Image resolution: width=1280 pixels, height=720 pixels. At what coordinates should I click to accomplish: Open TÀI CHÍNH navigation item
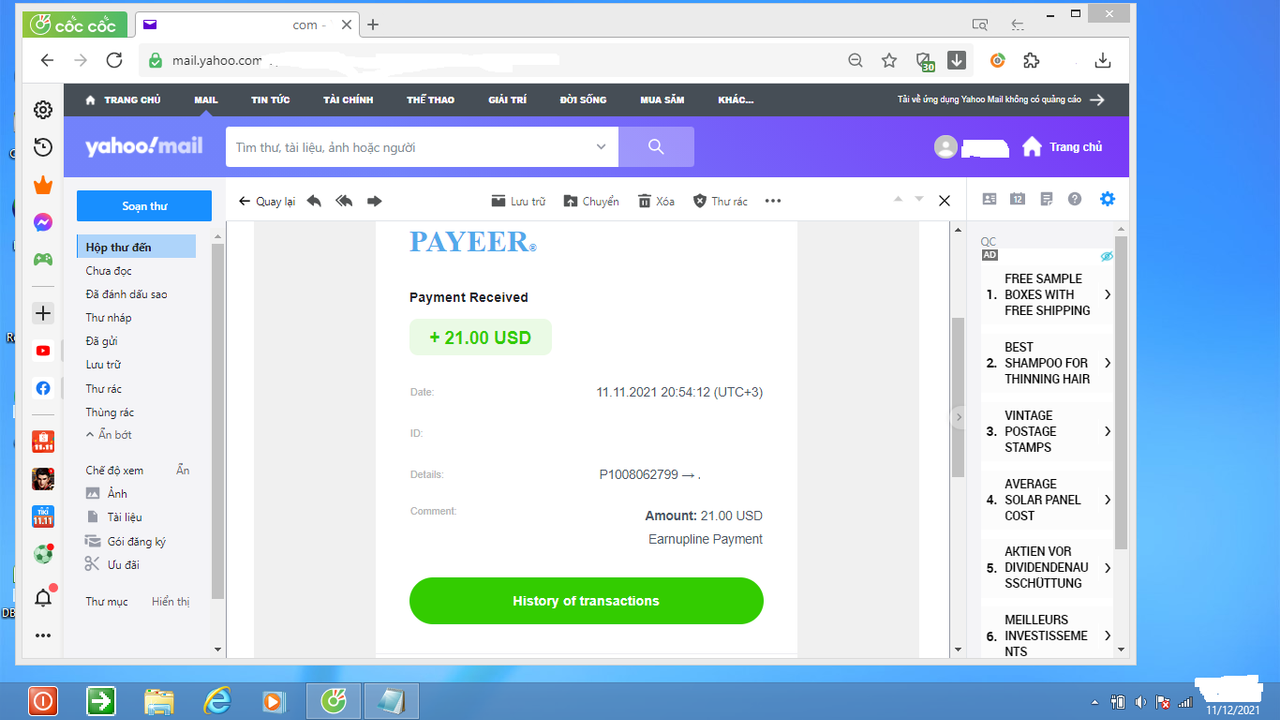[x=348, y=100]
